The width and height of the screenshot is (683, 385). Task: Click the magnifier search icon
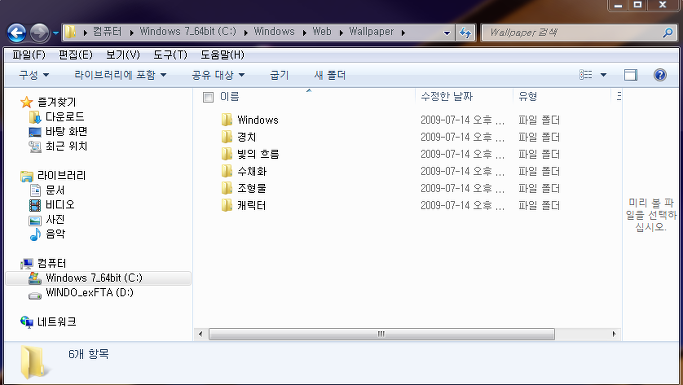[668, 33]
